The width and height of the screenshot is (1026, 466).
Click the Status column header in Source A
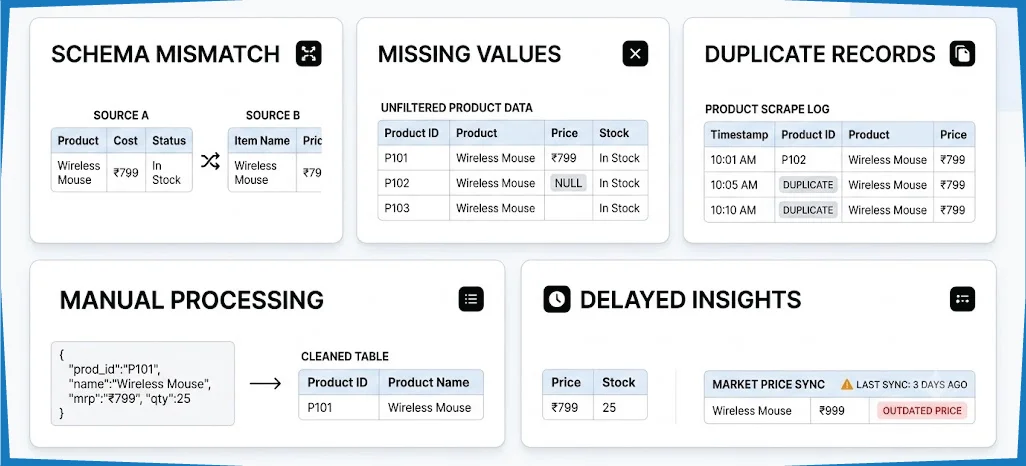(x=169, y=141)
